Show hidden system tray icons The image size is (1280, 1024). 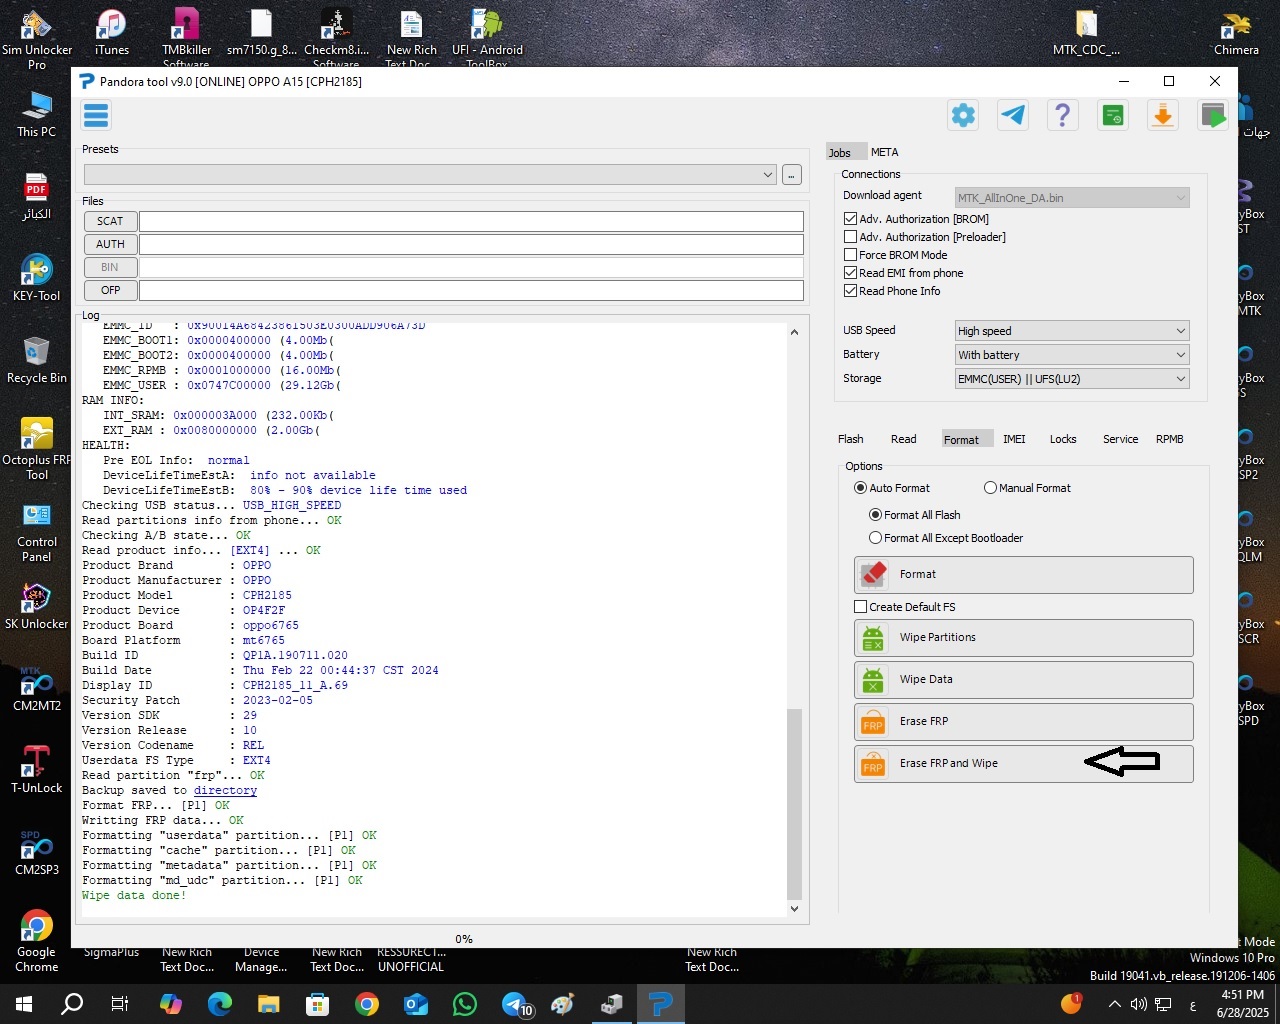(1114, 1004)
